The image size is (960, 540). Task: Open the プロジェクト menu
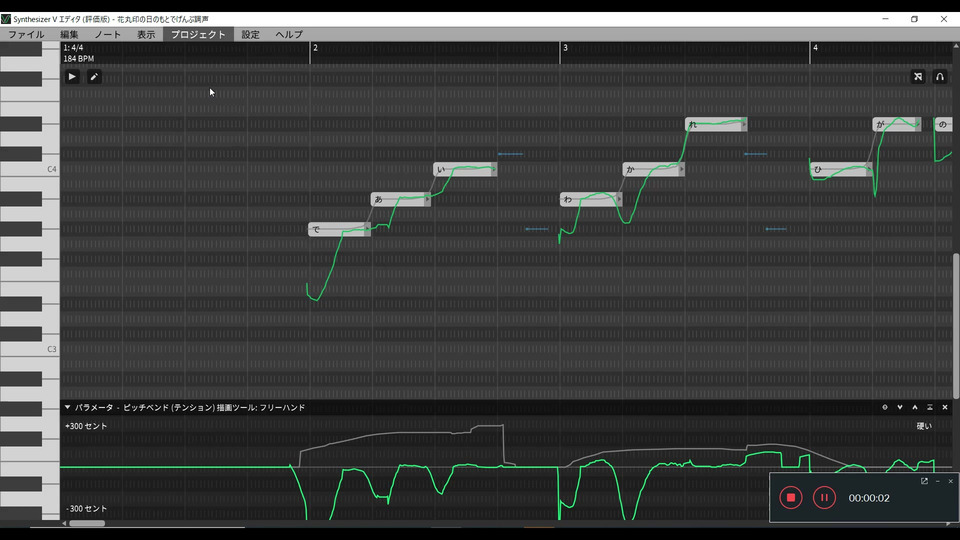click(x=198, y=34)
